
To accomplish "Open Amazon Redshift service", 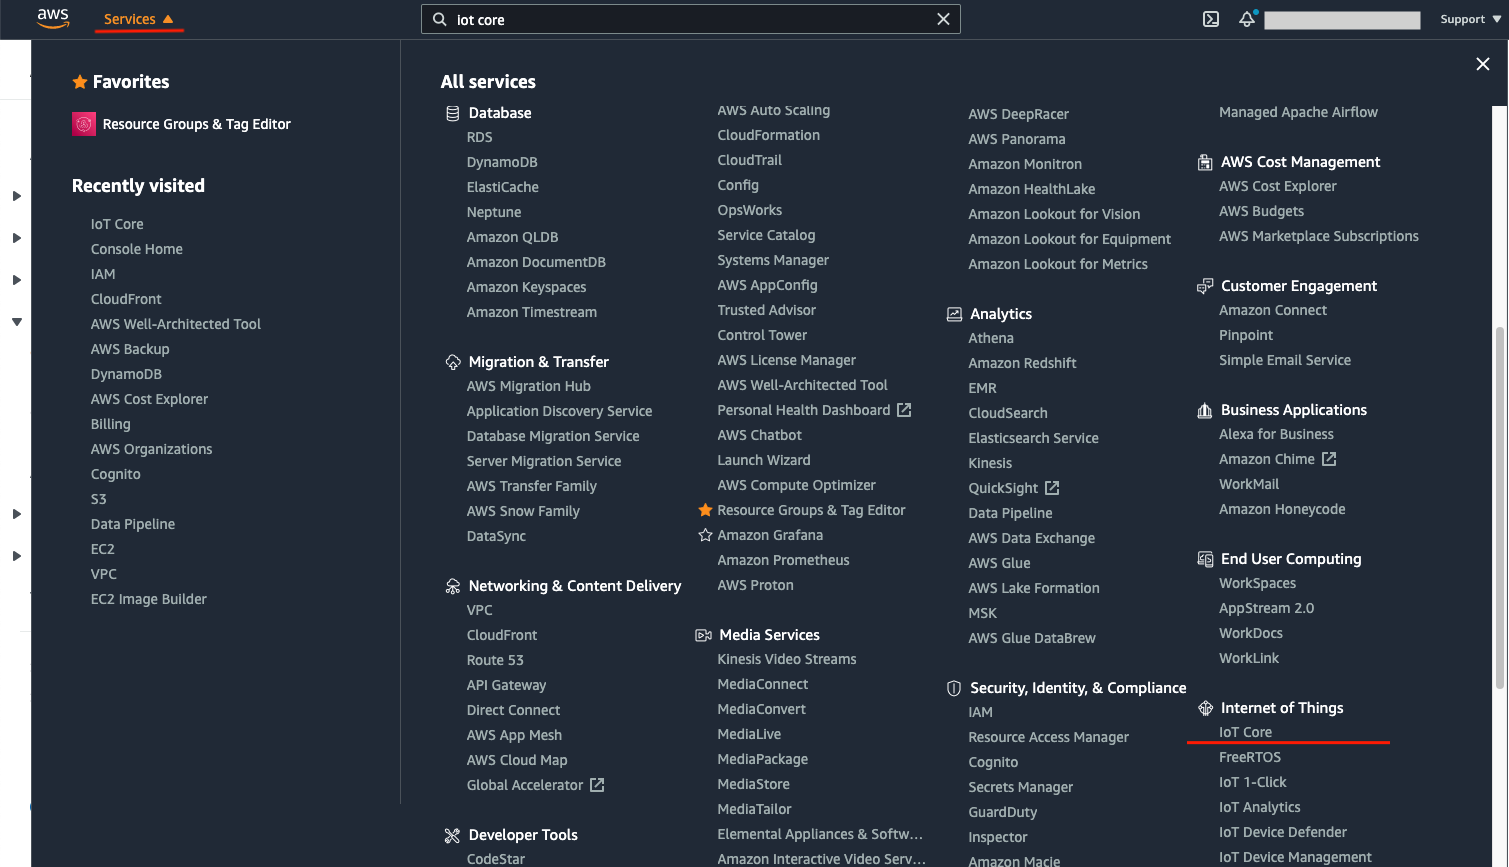I will [1022, 363].
